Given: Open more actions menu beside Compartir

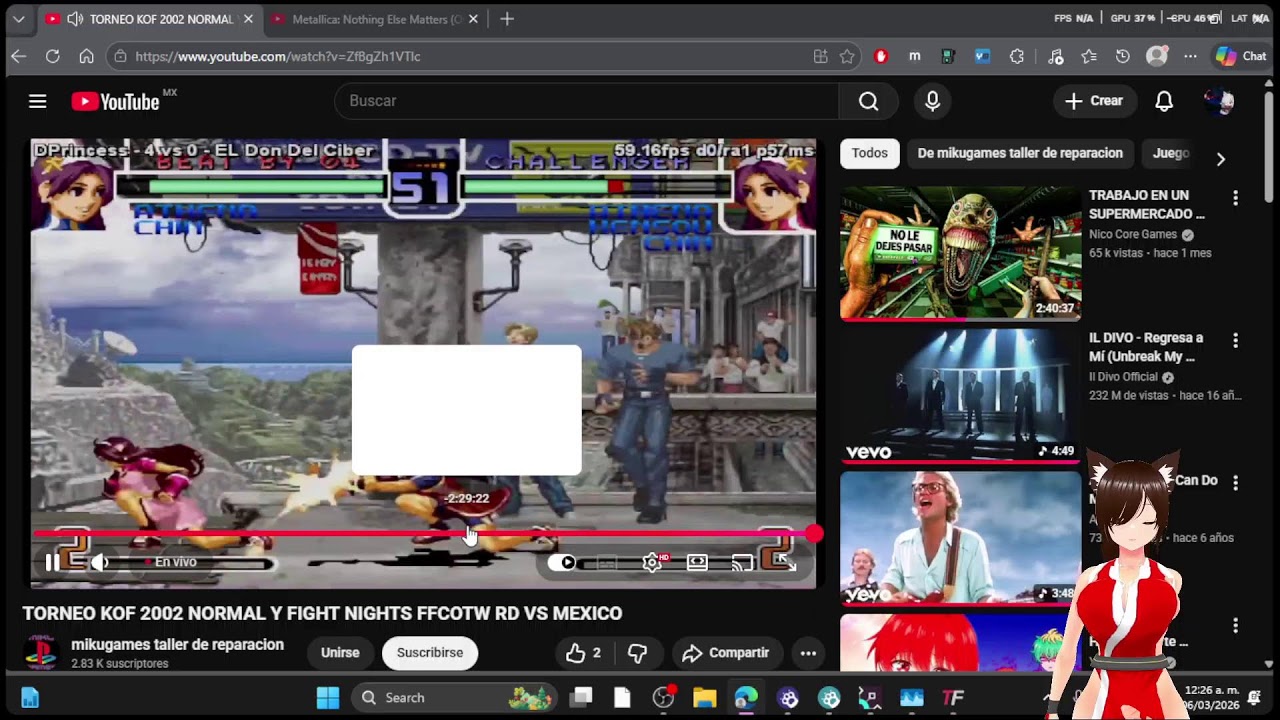Looking at the screenshot, I should point(808,653).
